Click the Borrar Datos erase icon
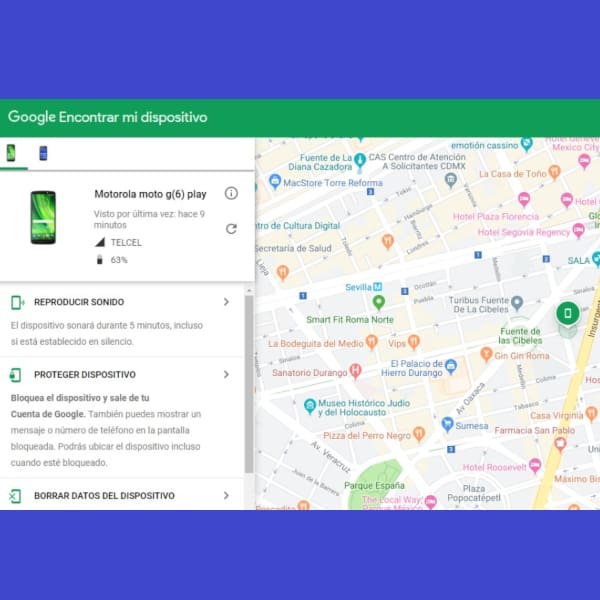This screenshot has height=600, width=600. coord(15,496)
